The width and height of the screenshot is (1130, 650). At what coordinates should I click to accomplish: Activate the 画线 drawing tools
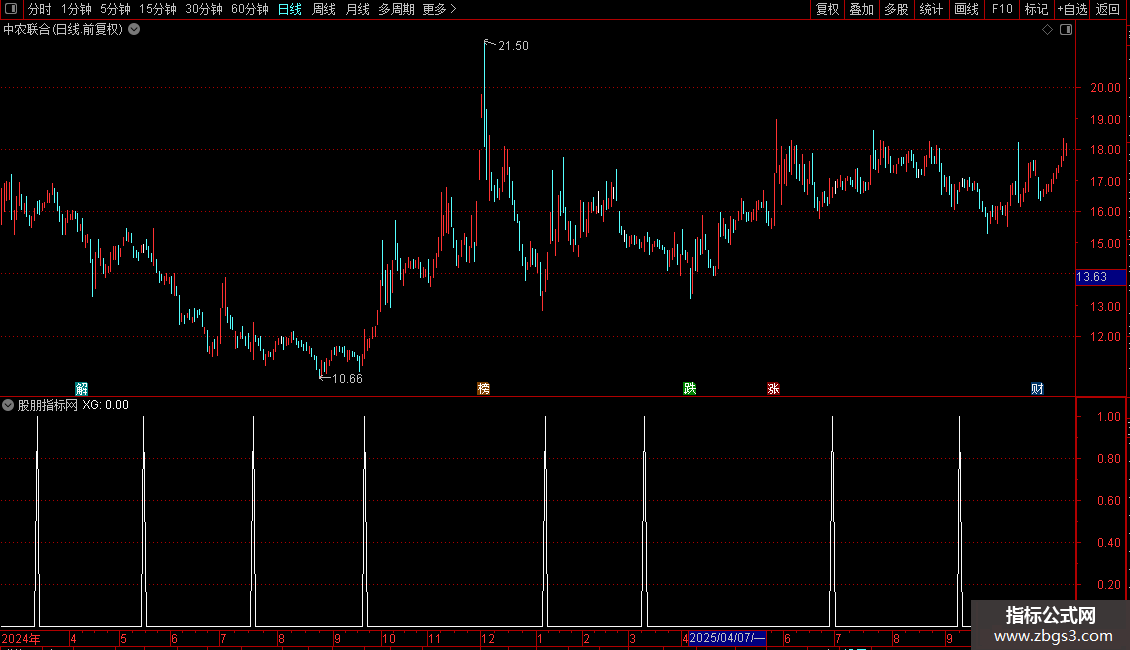[x=966, y=9]
